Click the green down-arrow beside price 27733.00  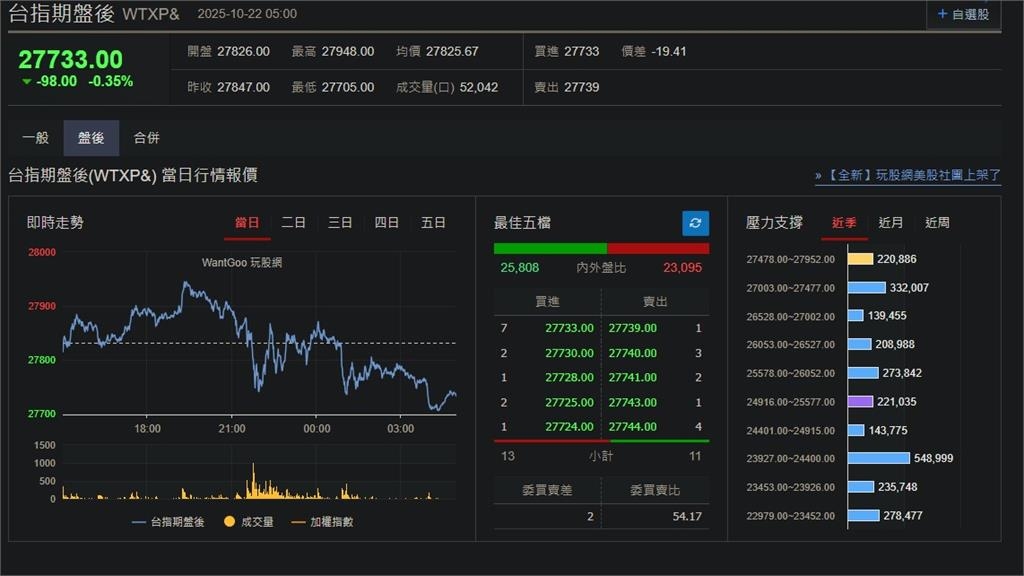click(25, 80)
